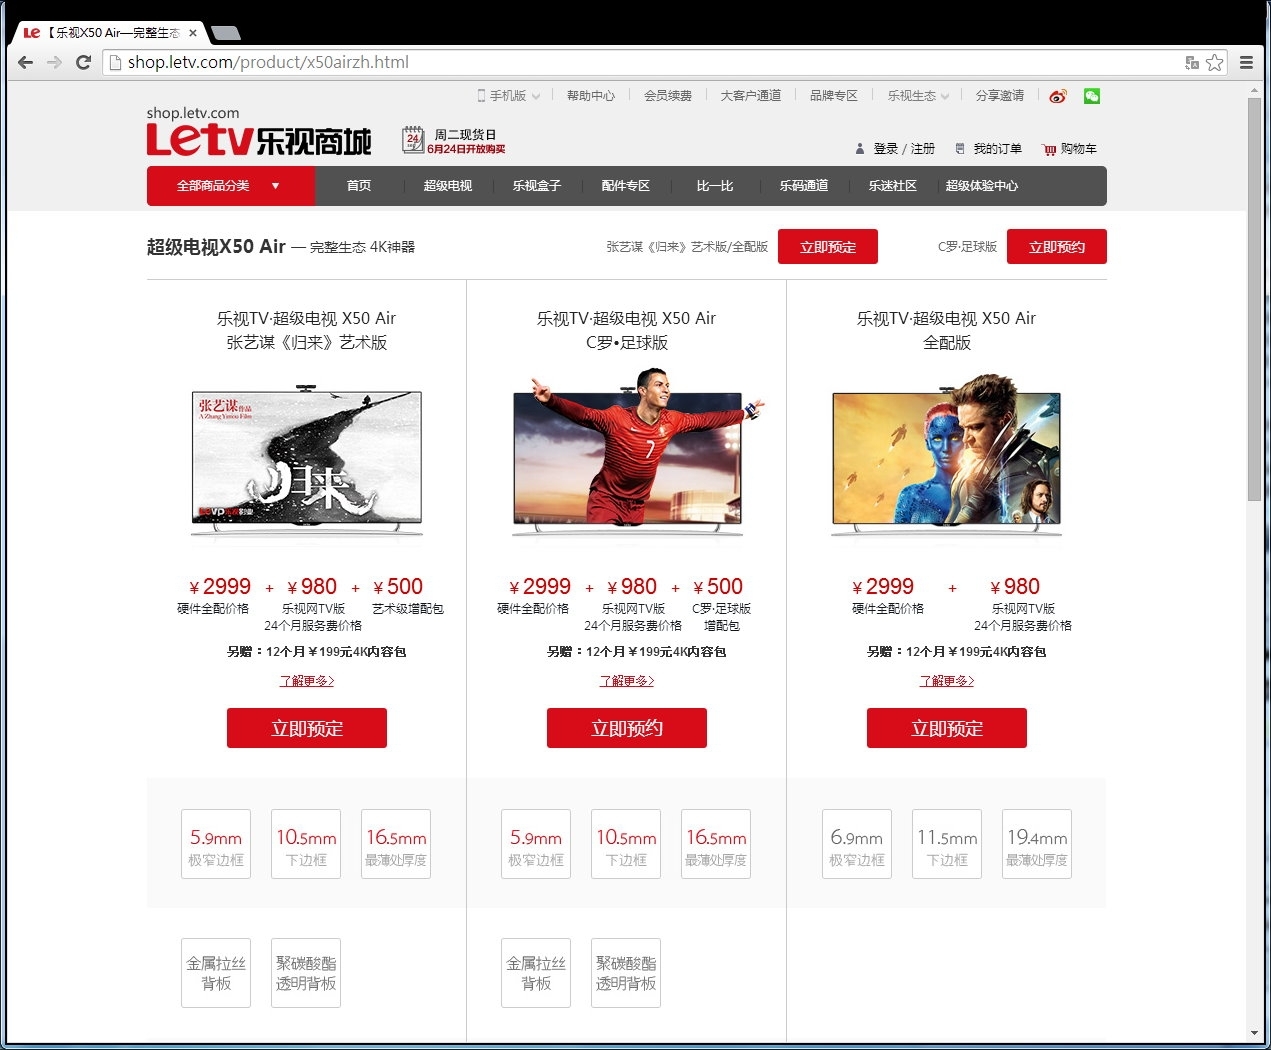1271x1050 pixels.
Task: Select 超级电视 in navigation bar
Action: (448, 186)
